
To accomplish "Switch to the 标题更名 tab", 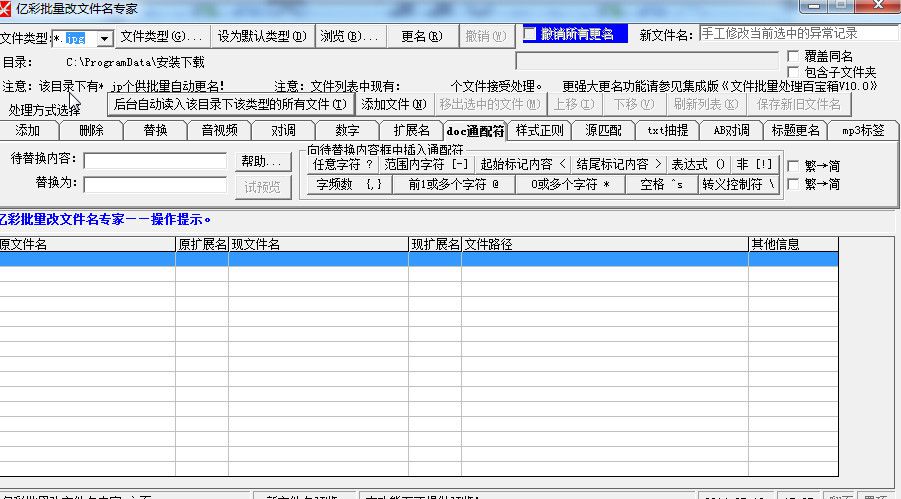I will tap(795, 130).
